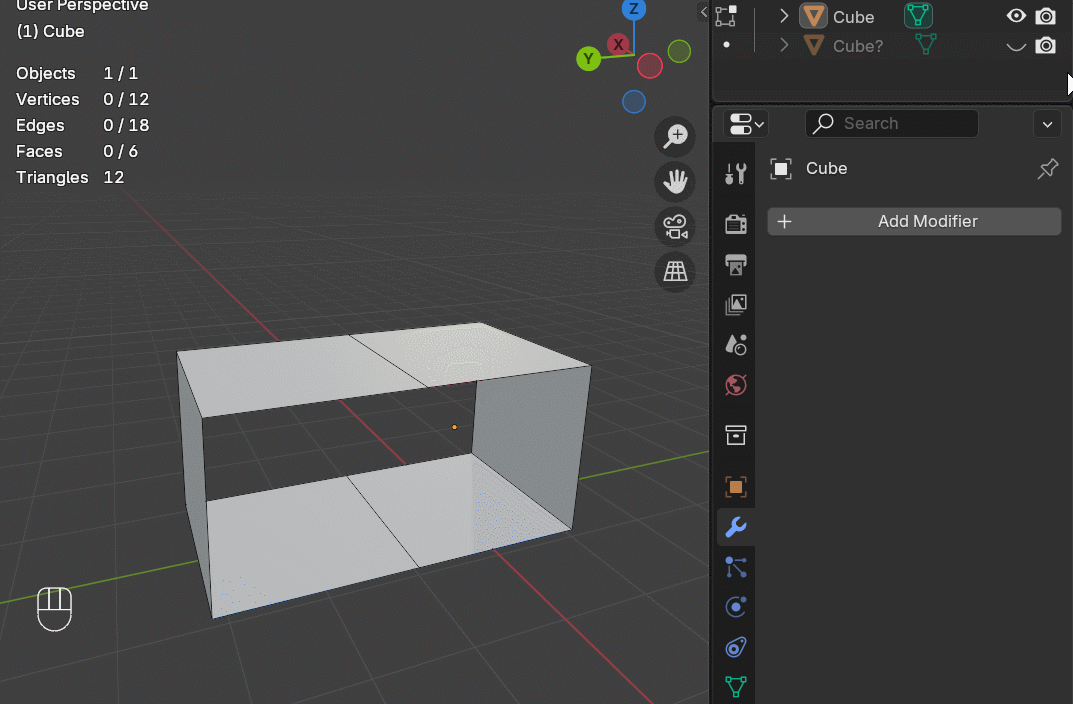Select the Object properties tab
The height and width of the screenshot is (704, 1073).
click(x=735, y=487)
